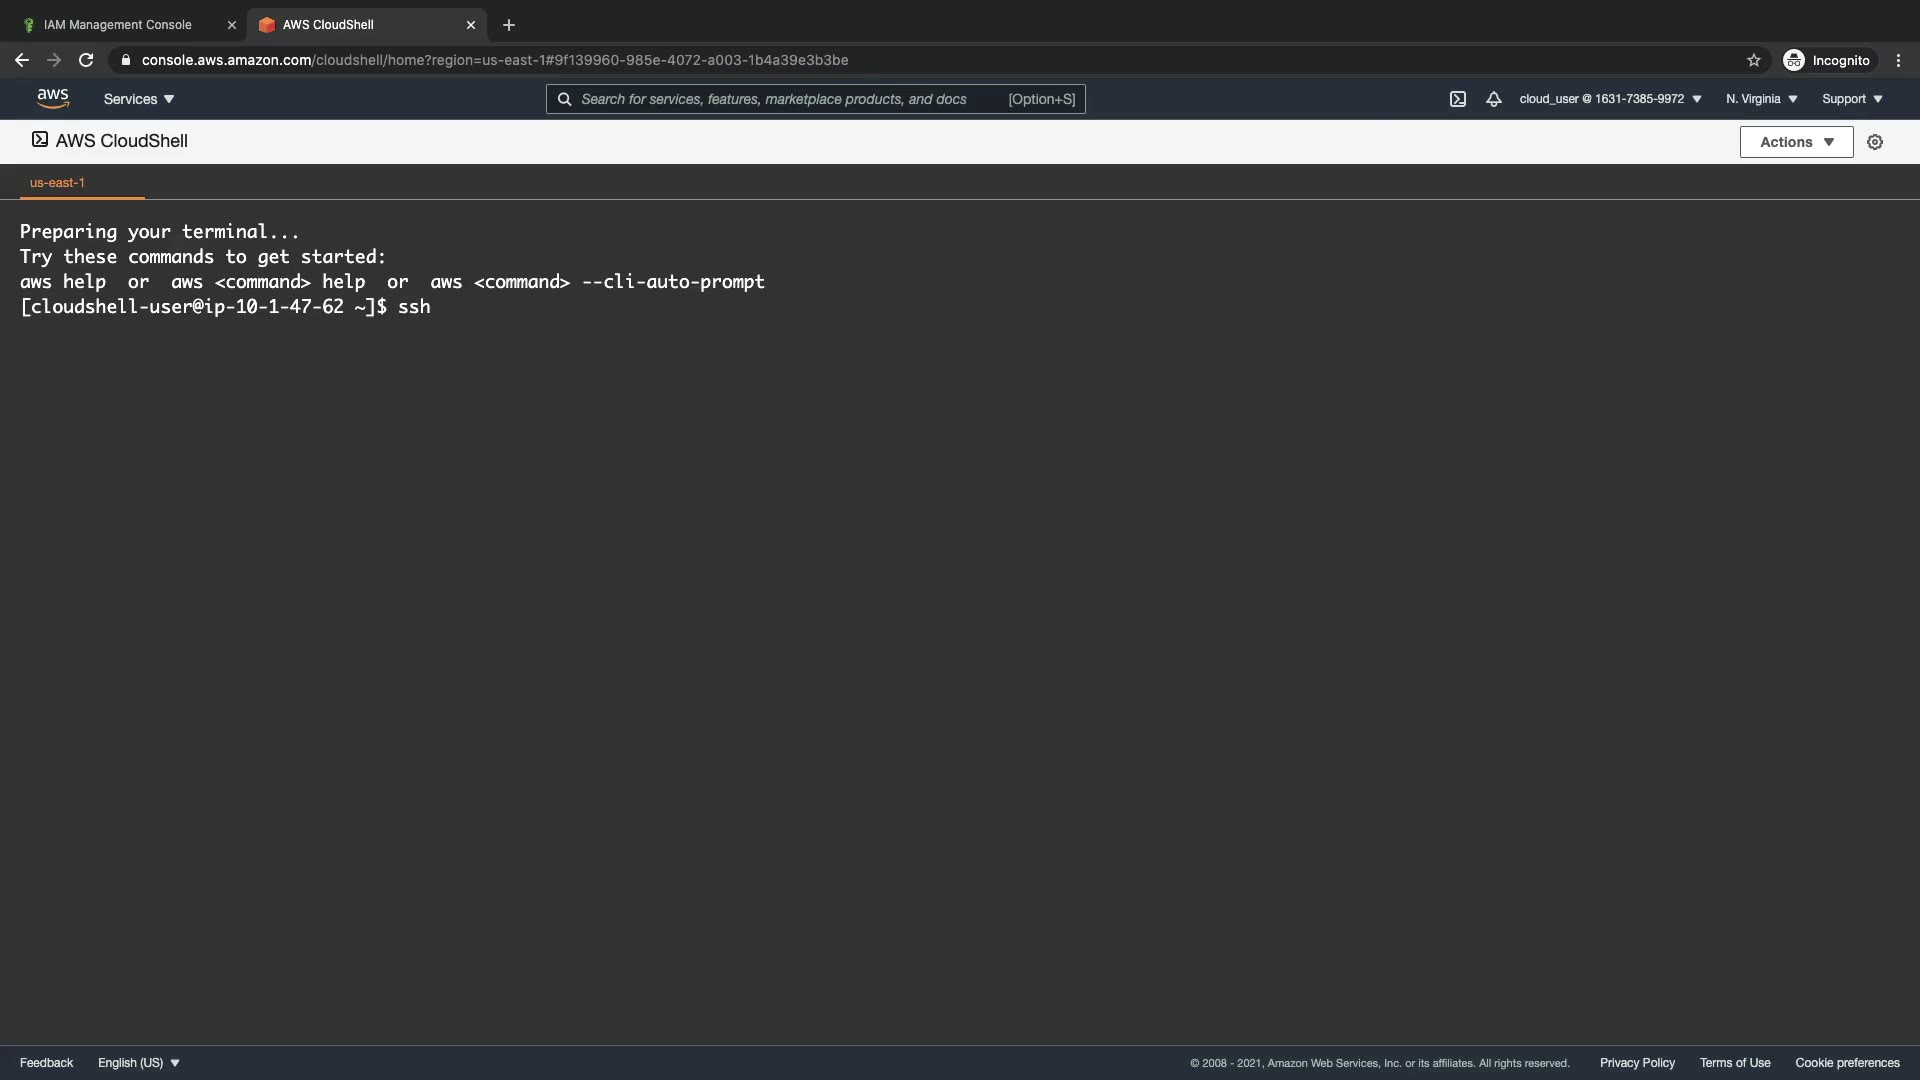Viewport: 1920px width, 1080px height.
Task: Open a new browser tab
Action: (509, 25)
